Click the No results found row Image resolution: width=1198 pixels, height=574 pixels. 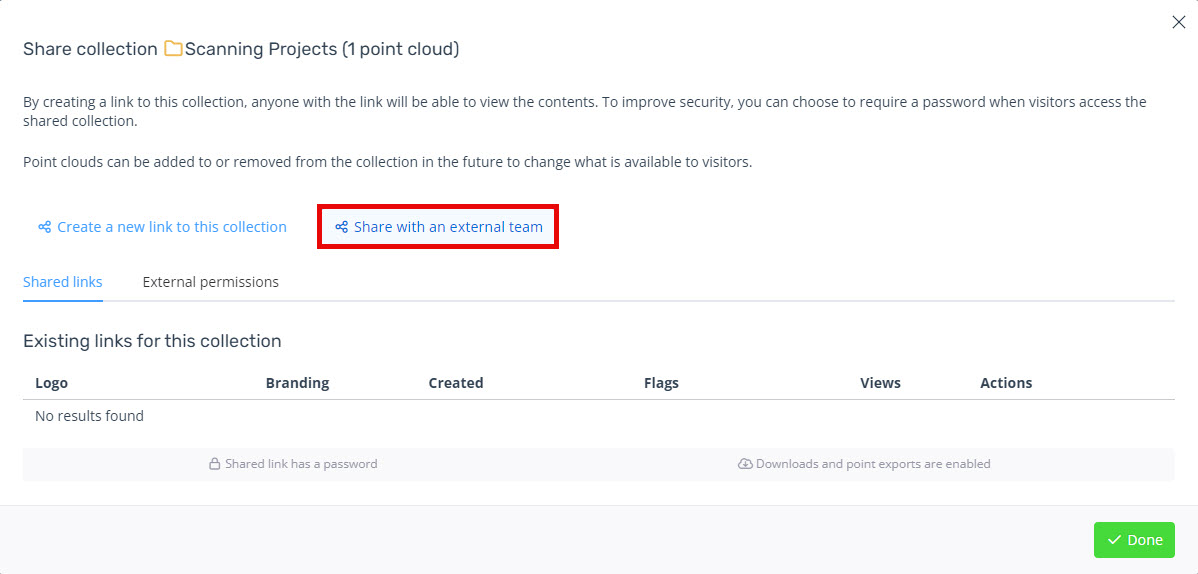pos(599,417)
